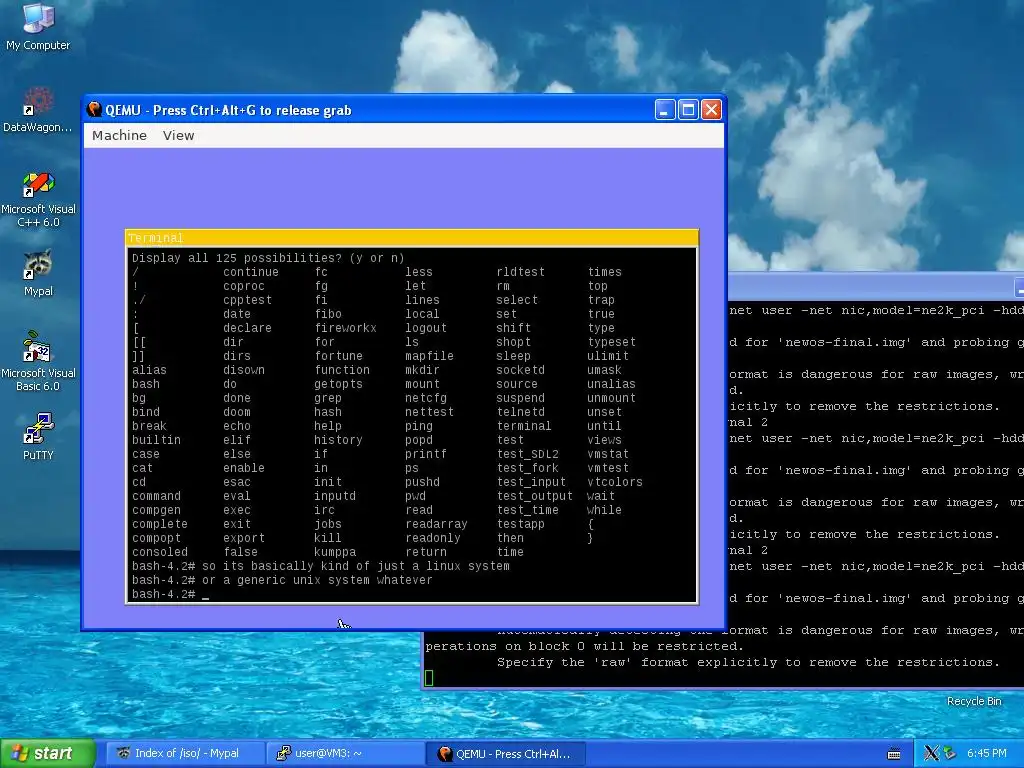Switch to QEMU taskbar button
This screenshot has height=768, width=1024.
(505, 754)
